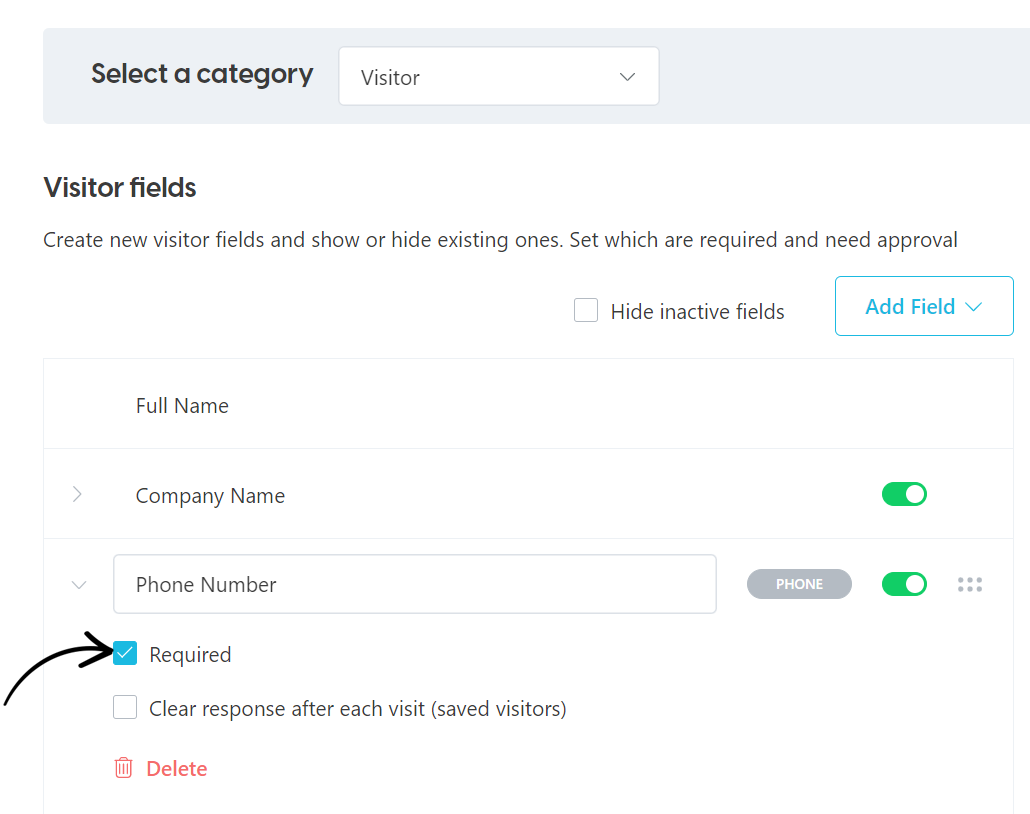The height and width of the screenshot is (814, 1030).
Task: Enable Clear response after each visit
Action: point(125,707)
